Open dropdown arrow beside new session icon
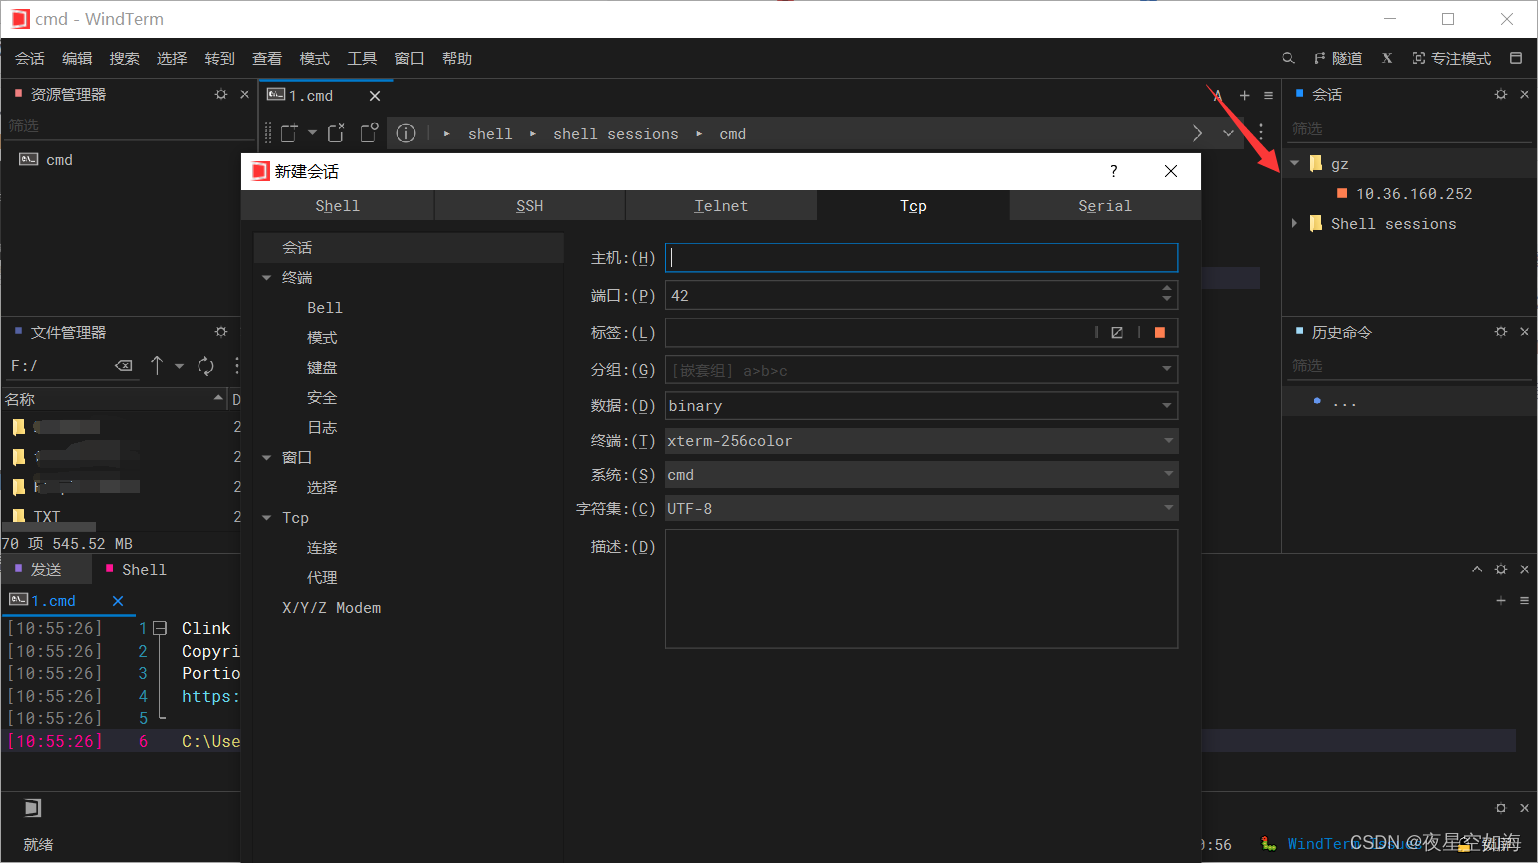 312,133
